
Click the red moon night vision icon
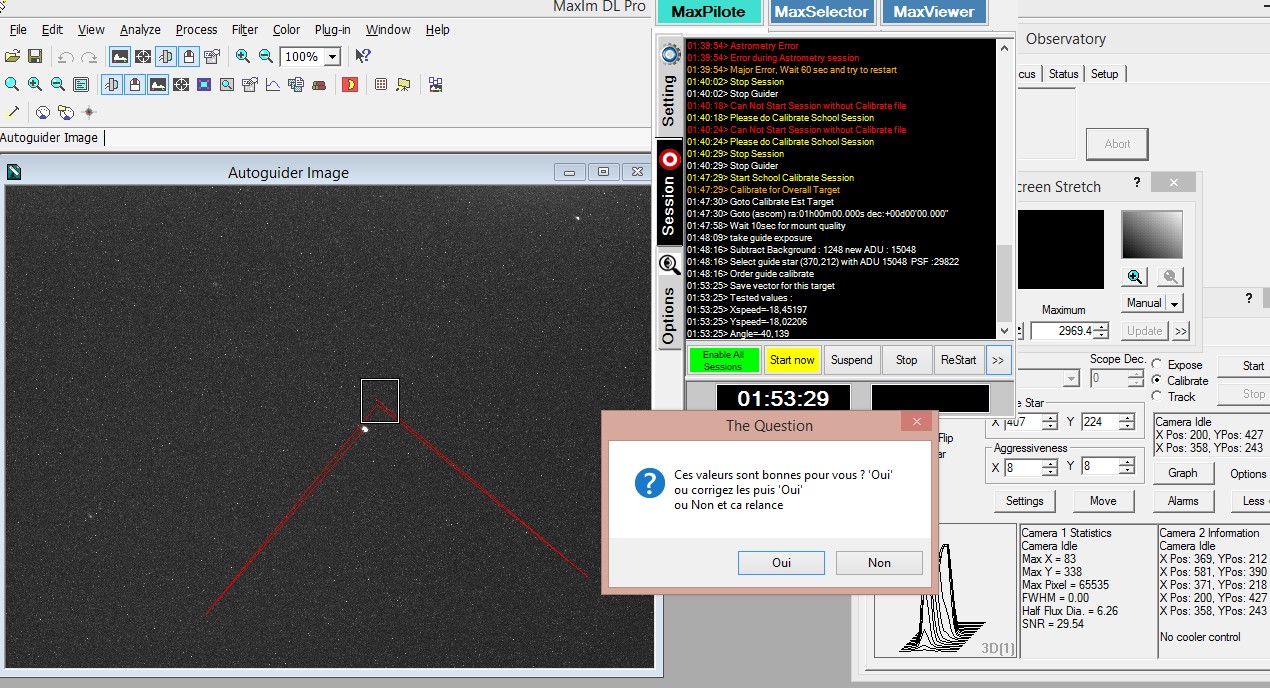click(350, 85)
